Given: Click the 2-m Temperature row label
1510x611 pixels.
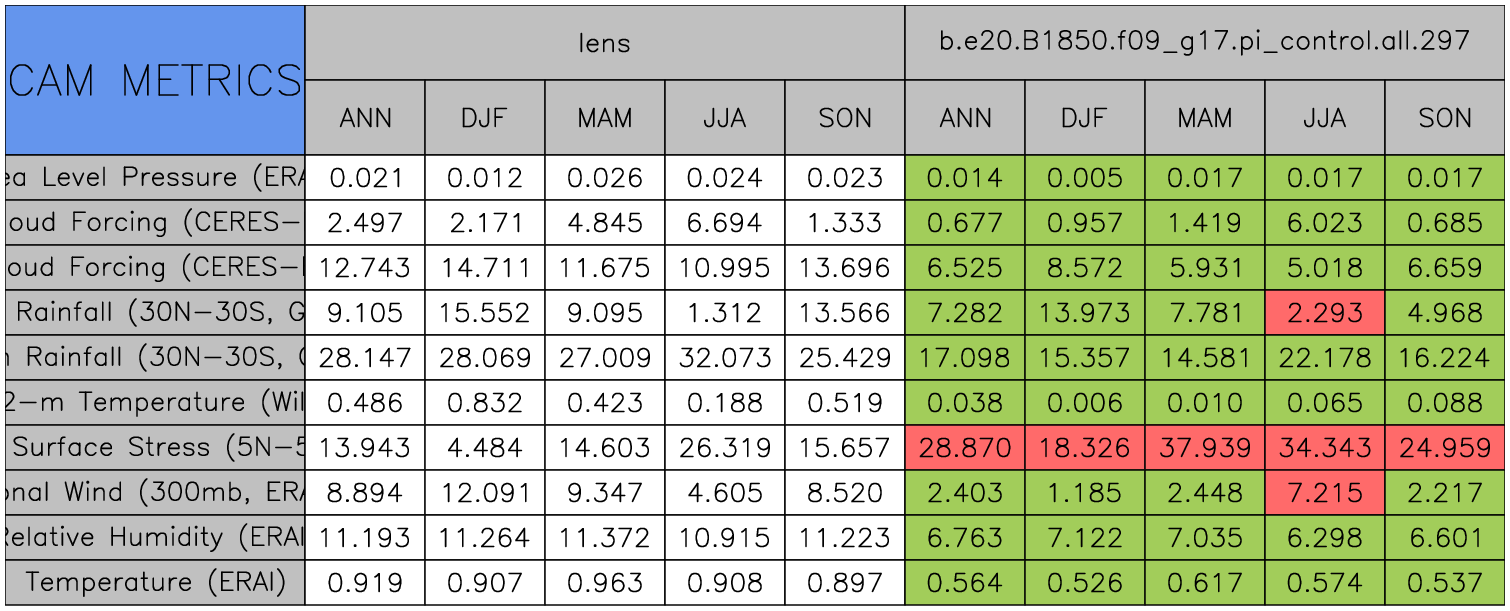Looking at the screenshot, I should (155, 403).
